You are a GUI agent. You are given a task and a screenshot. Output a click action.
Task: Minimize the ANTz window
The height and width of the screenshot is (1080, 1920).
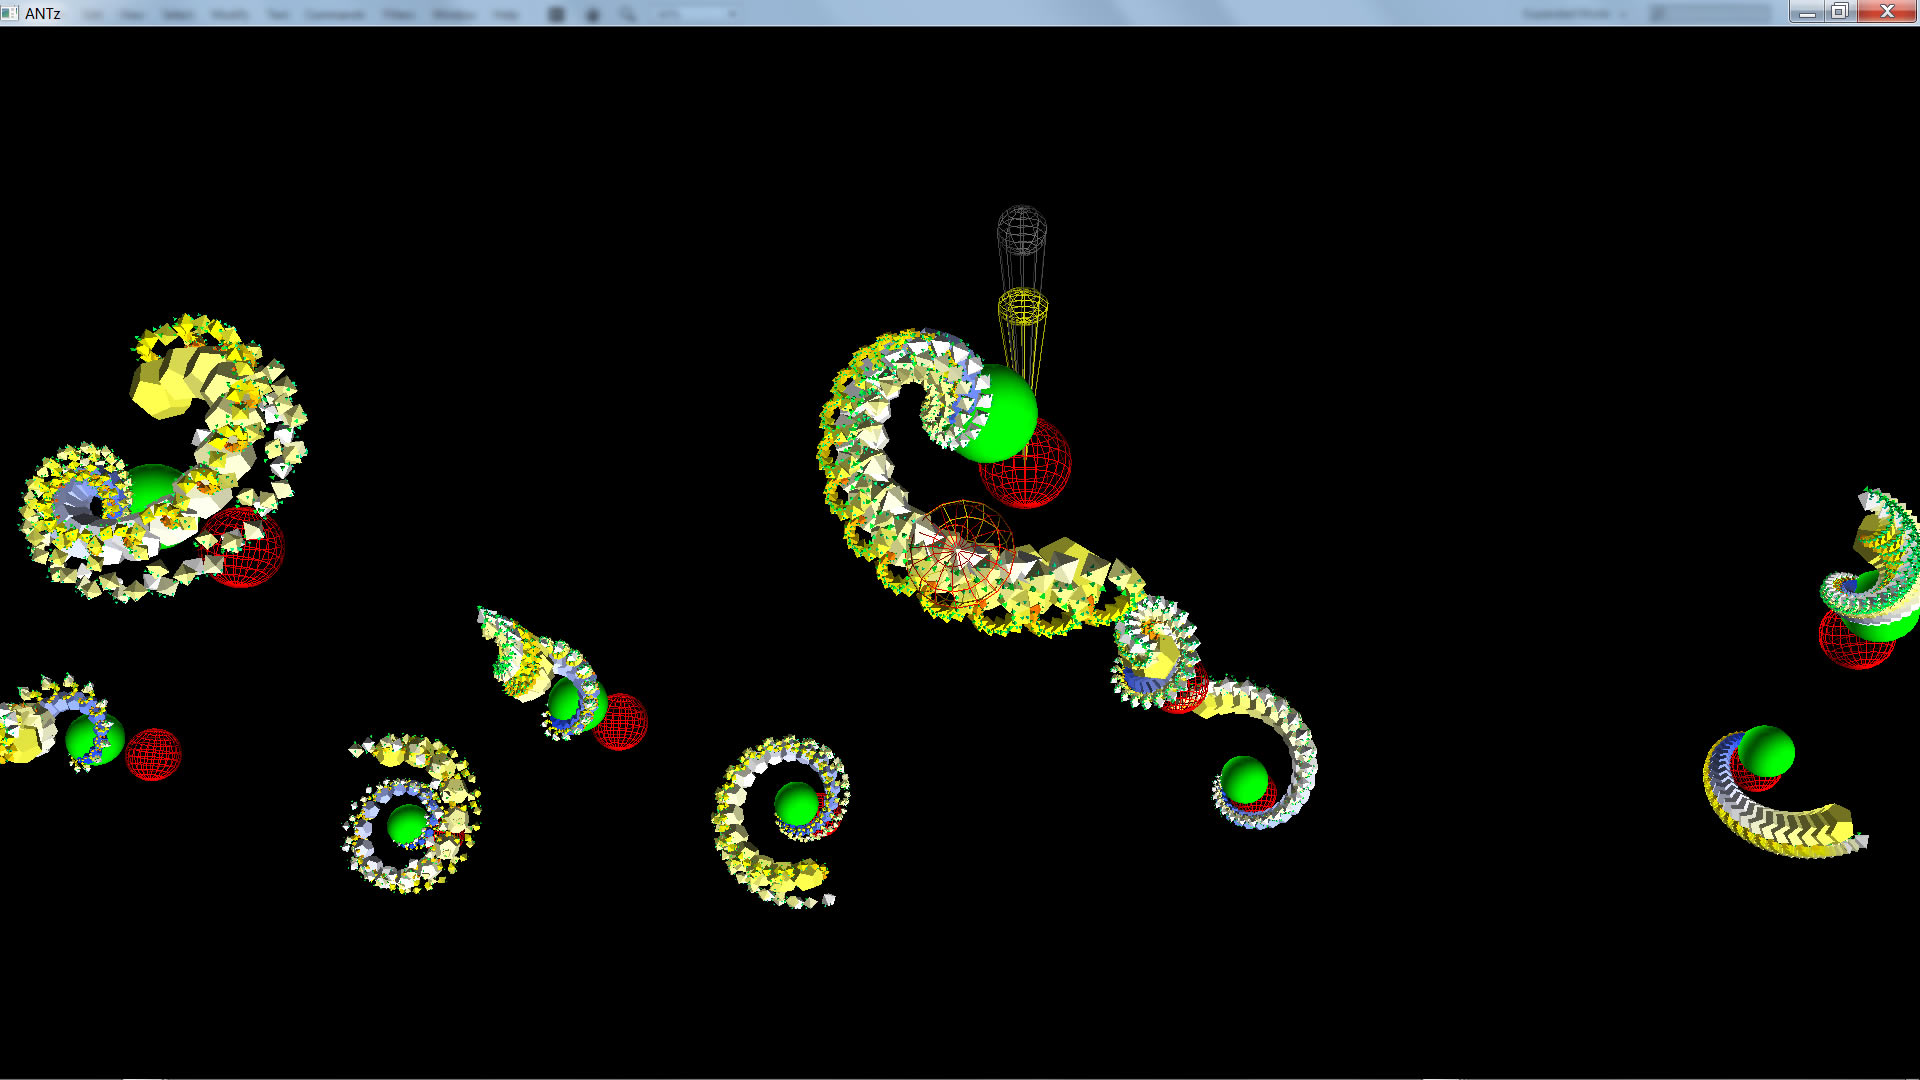(1806, 12)
